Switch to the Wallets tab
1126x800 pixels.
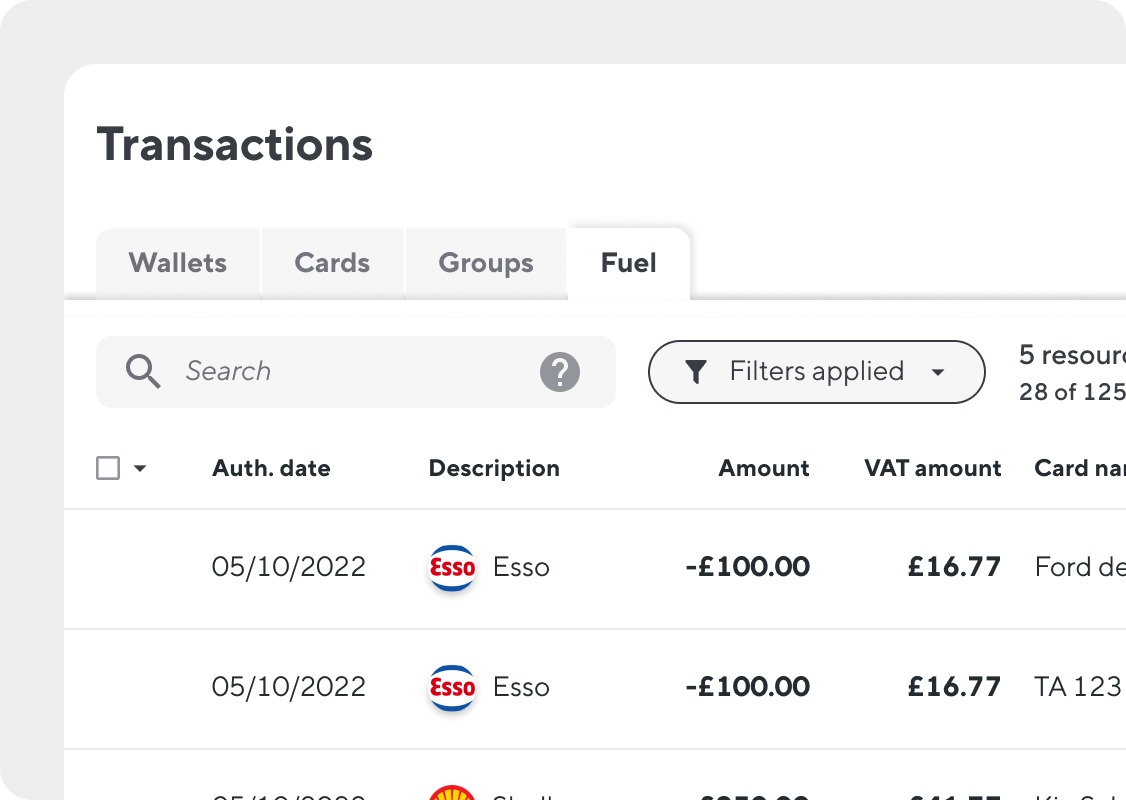click(178, 263)
